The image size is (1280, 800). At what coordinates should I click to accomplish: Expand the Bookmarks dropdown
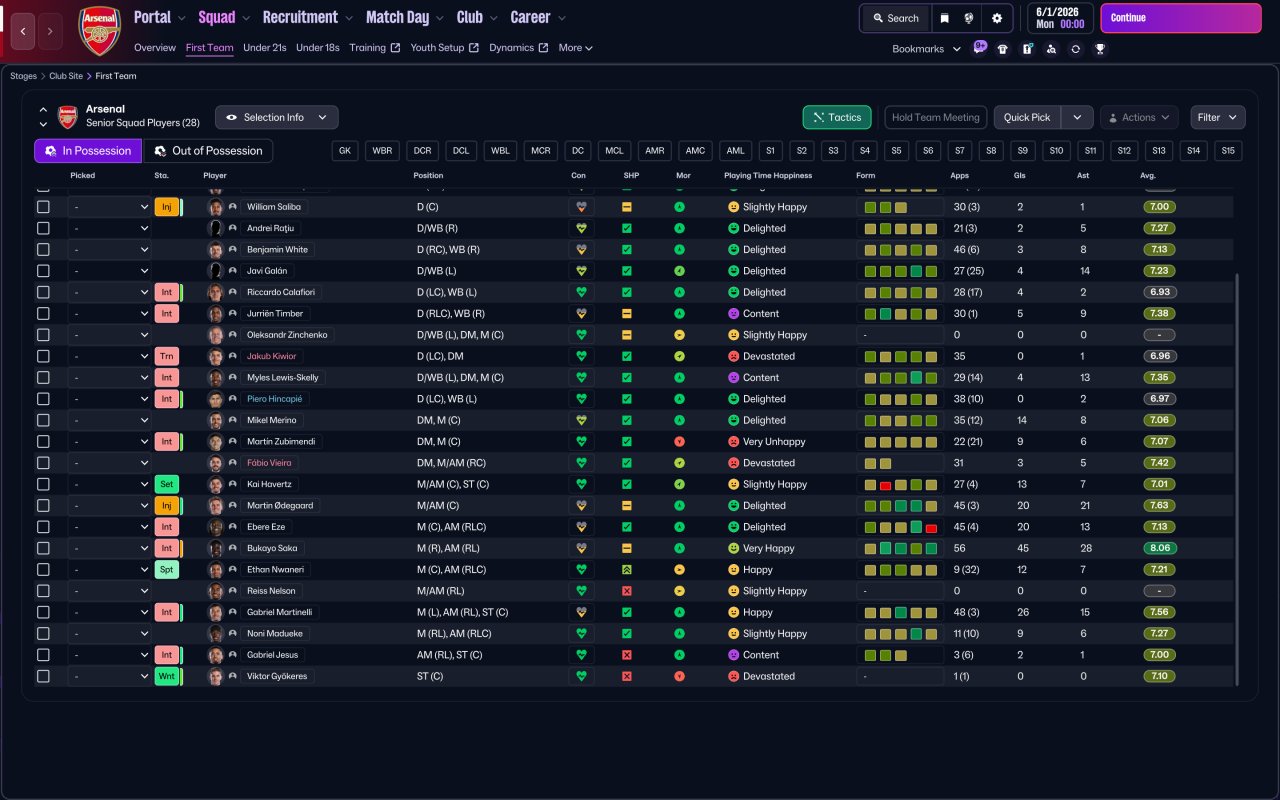tap(926, 49)
